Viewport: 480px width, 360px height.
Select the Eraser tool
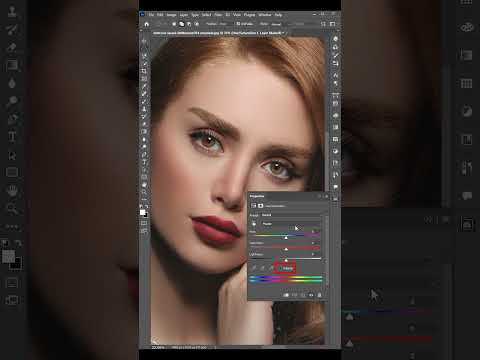(x=144, y=124)
